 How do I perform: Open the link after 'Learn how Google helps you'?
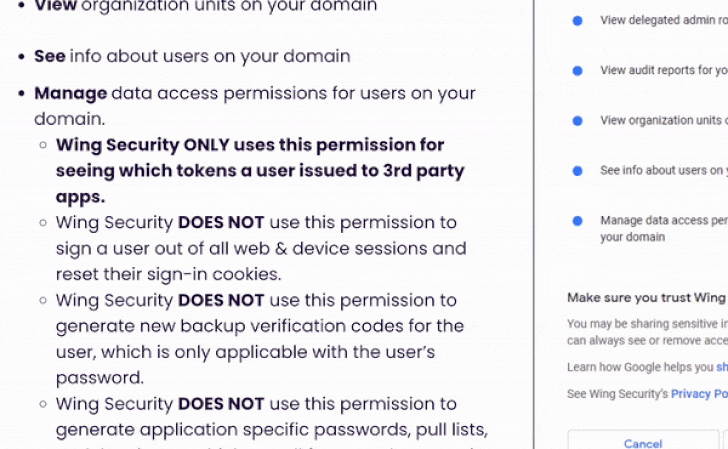click(x=721, y=367)
